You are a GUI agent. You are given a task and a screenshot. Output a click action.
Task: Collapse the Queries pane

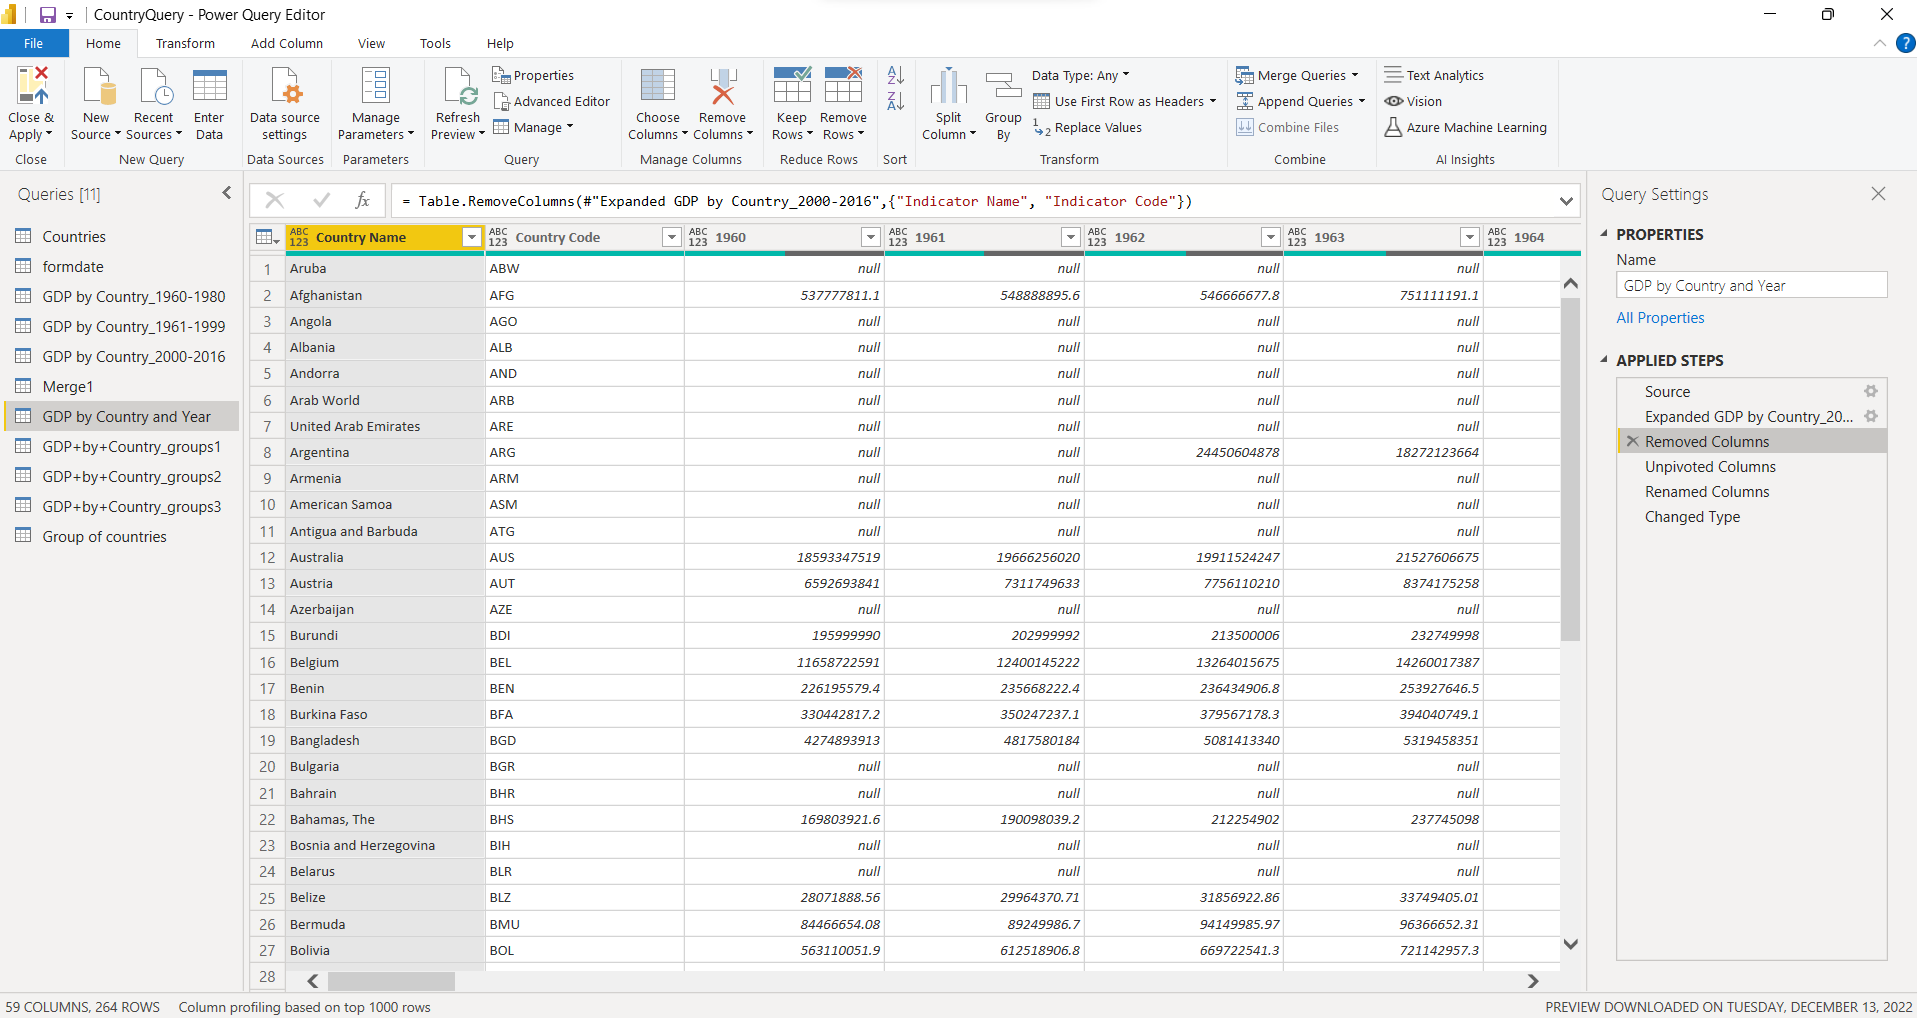tap(227, 193)
